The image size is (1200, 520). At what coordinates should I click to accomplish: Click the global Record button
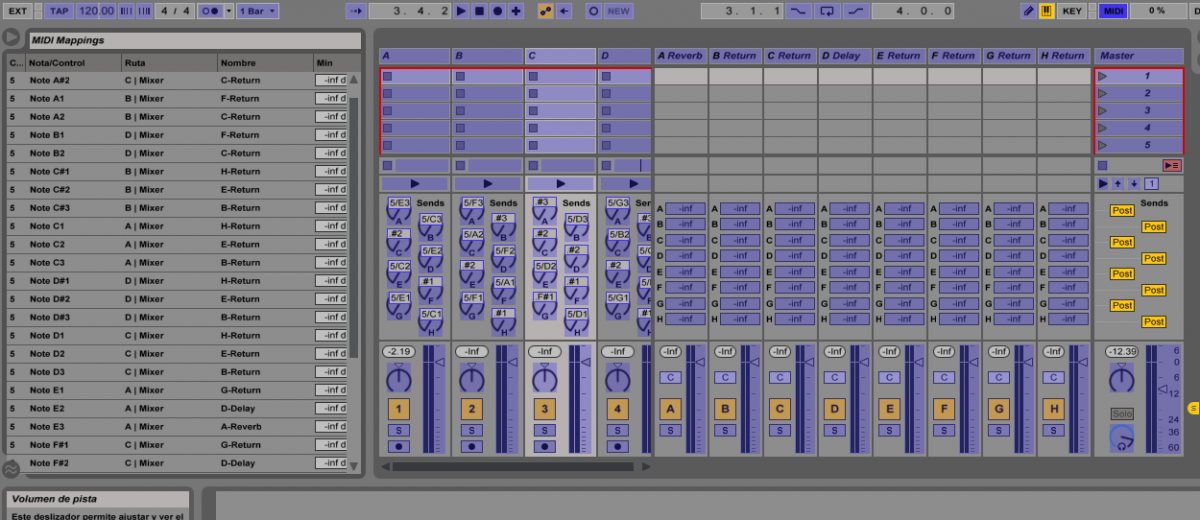(x=497, y=11)
